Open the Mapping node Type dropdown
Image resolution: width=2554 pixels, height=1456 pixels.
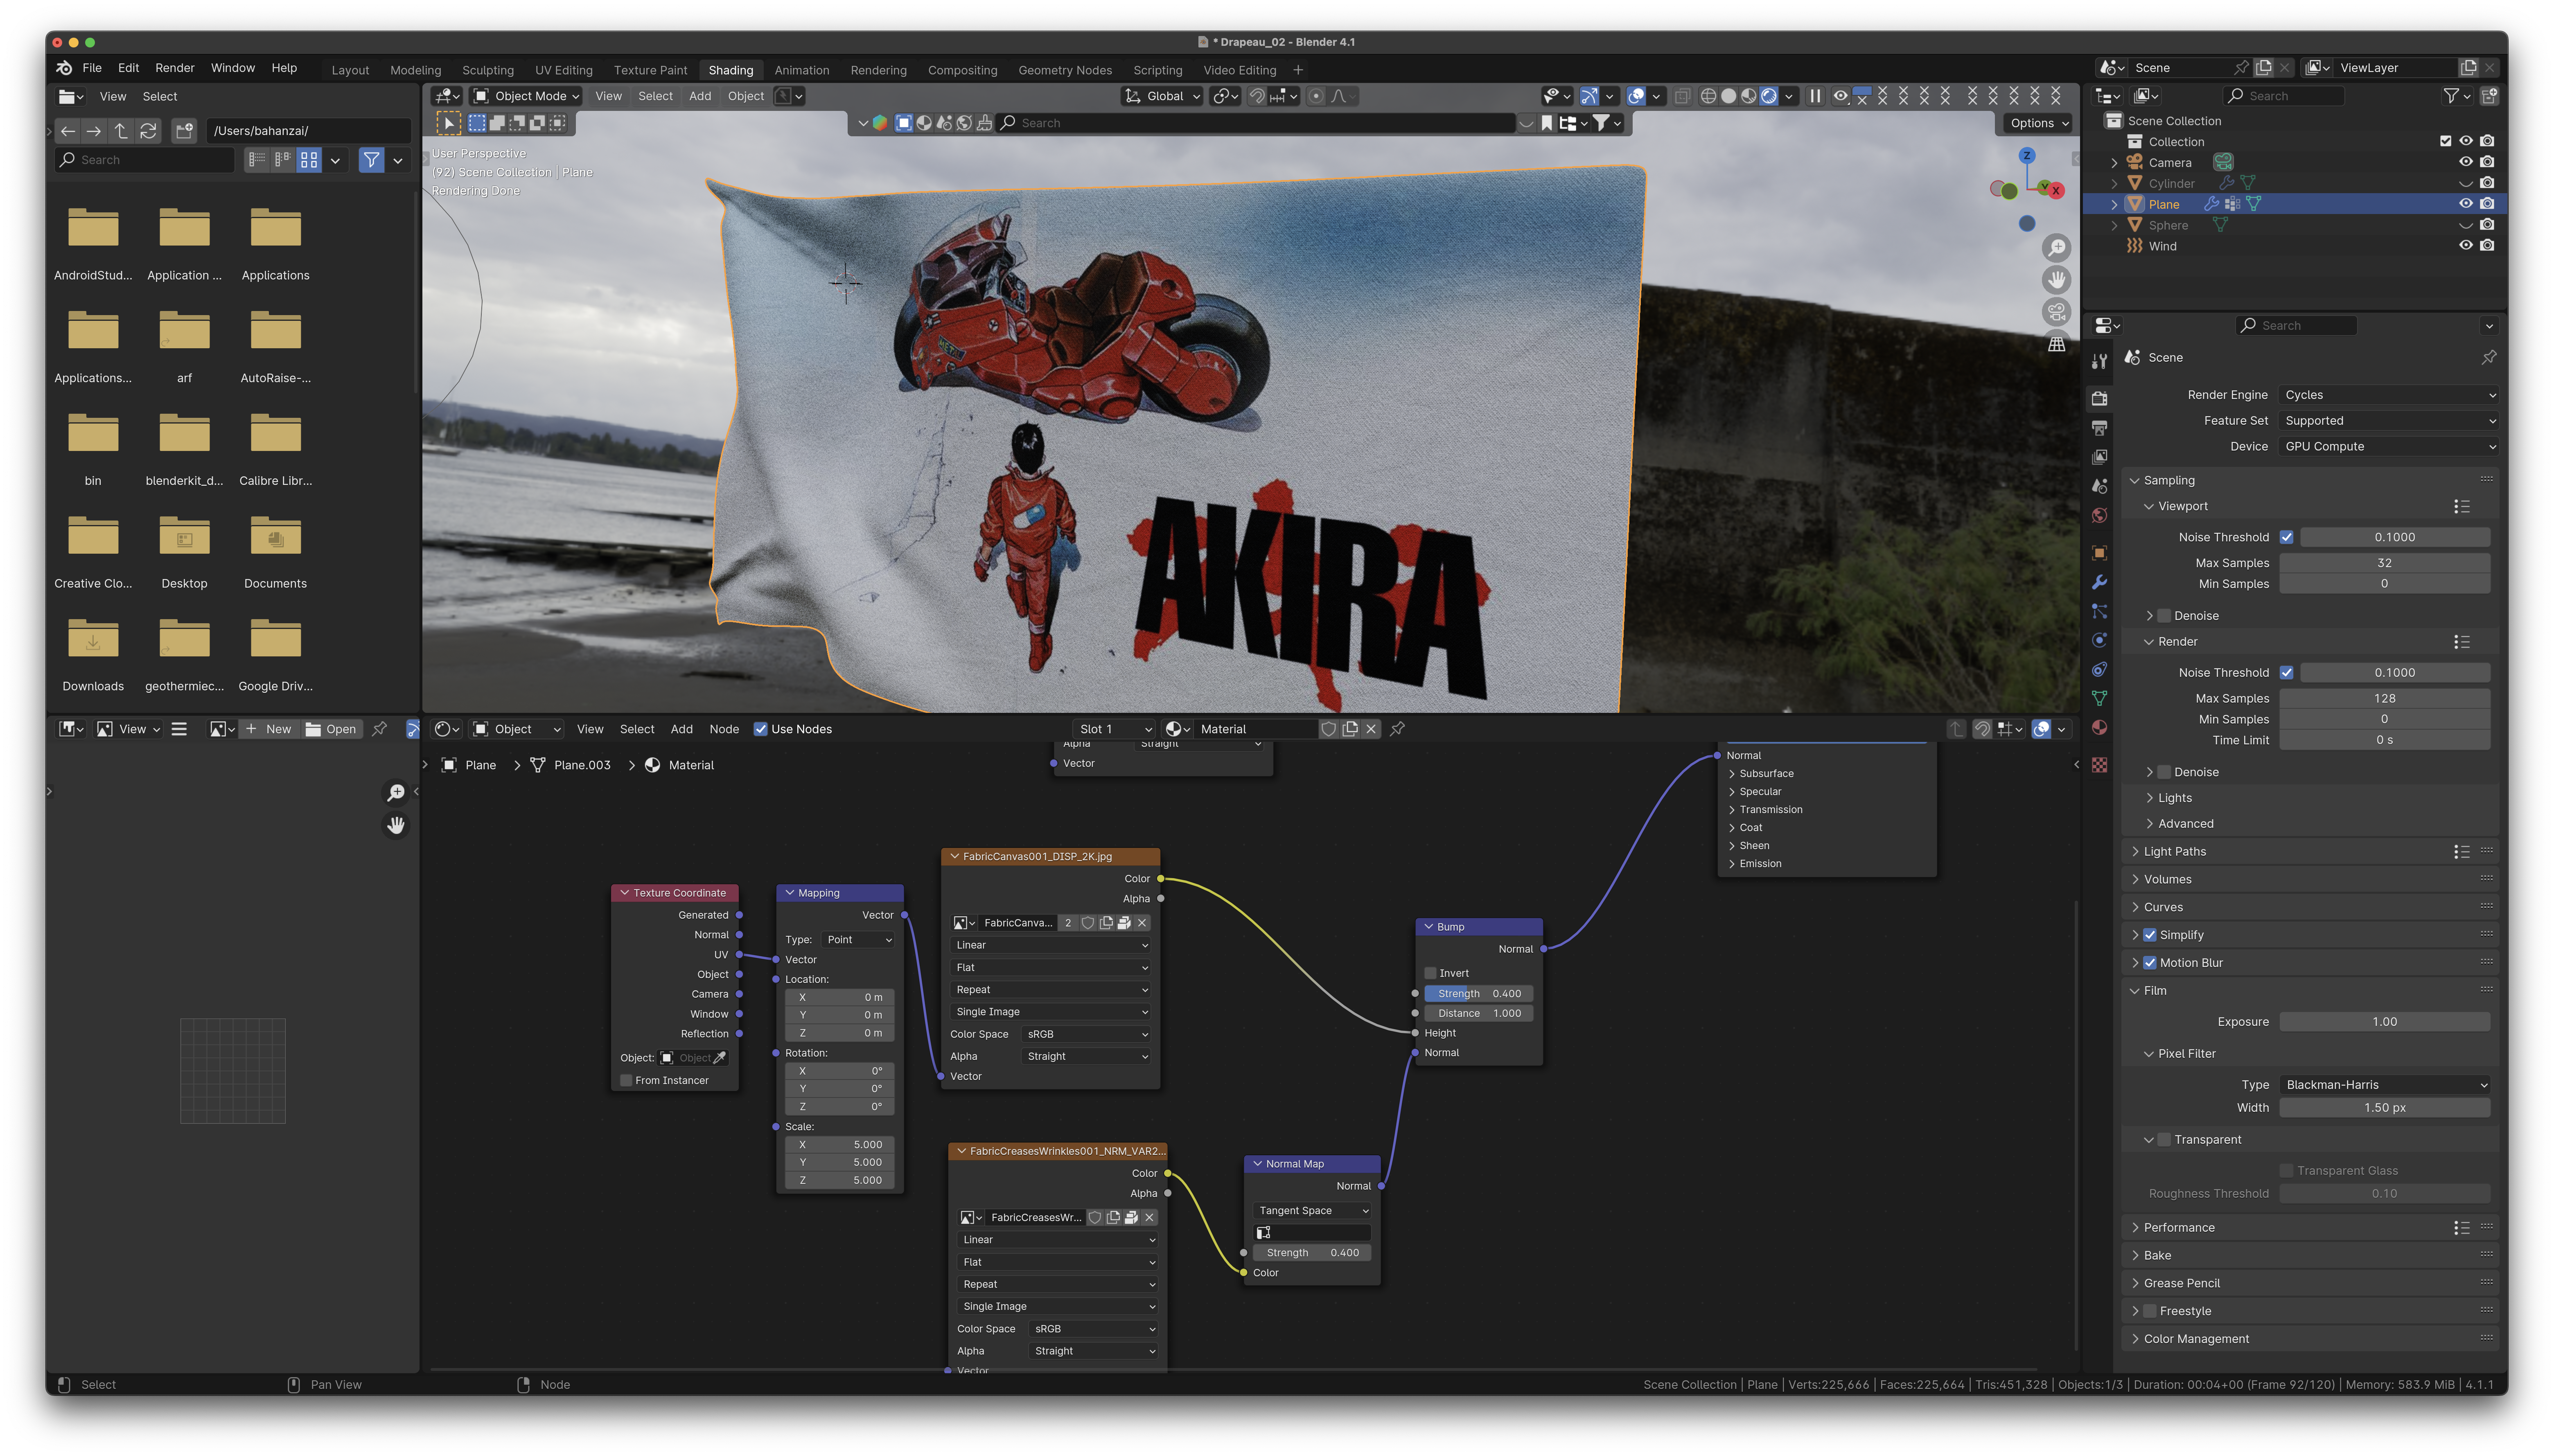pos(858,940)
